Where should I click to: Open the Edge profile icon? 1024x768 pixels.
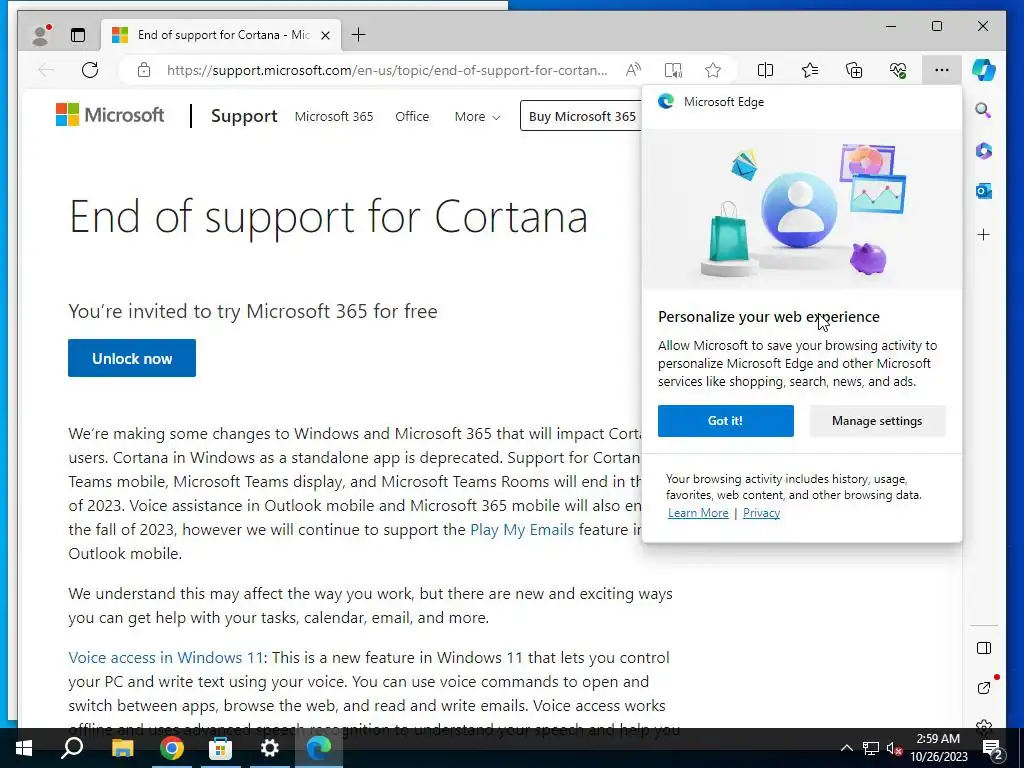coord(41,35)
